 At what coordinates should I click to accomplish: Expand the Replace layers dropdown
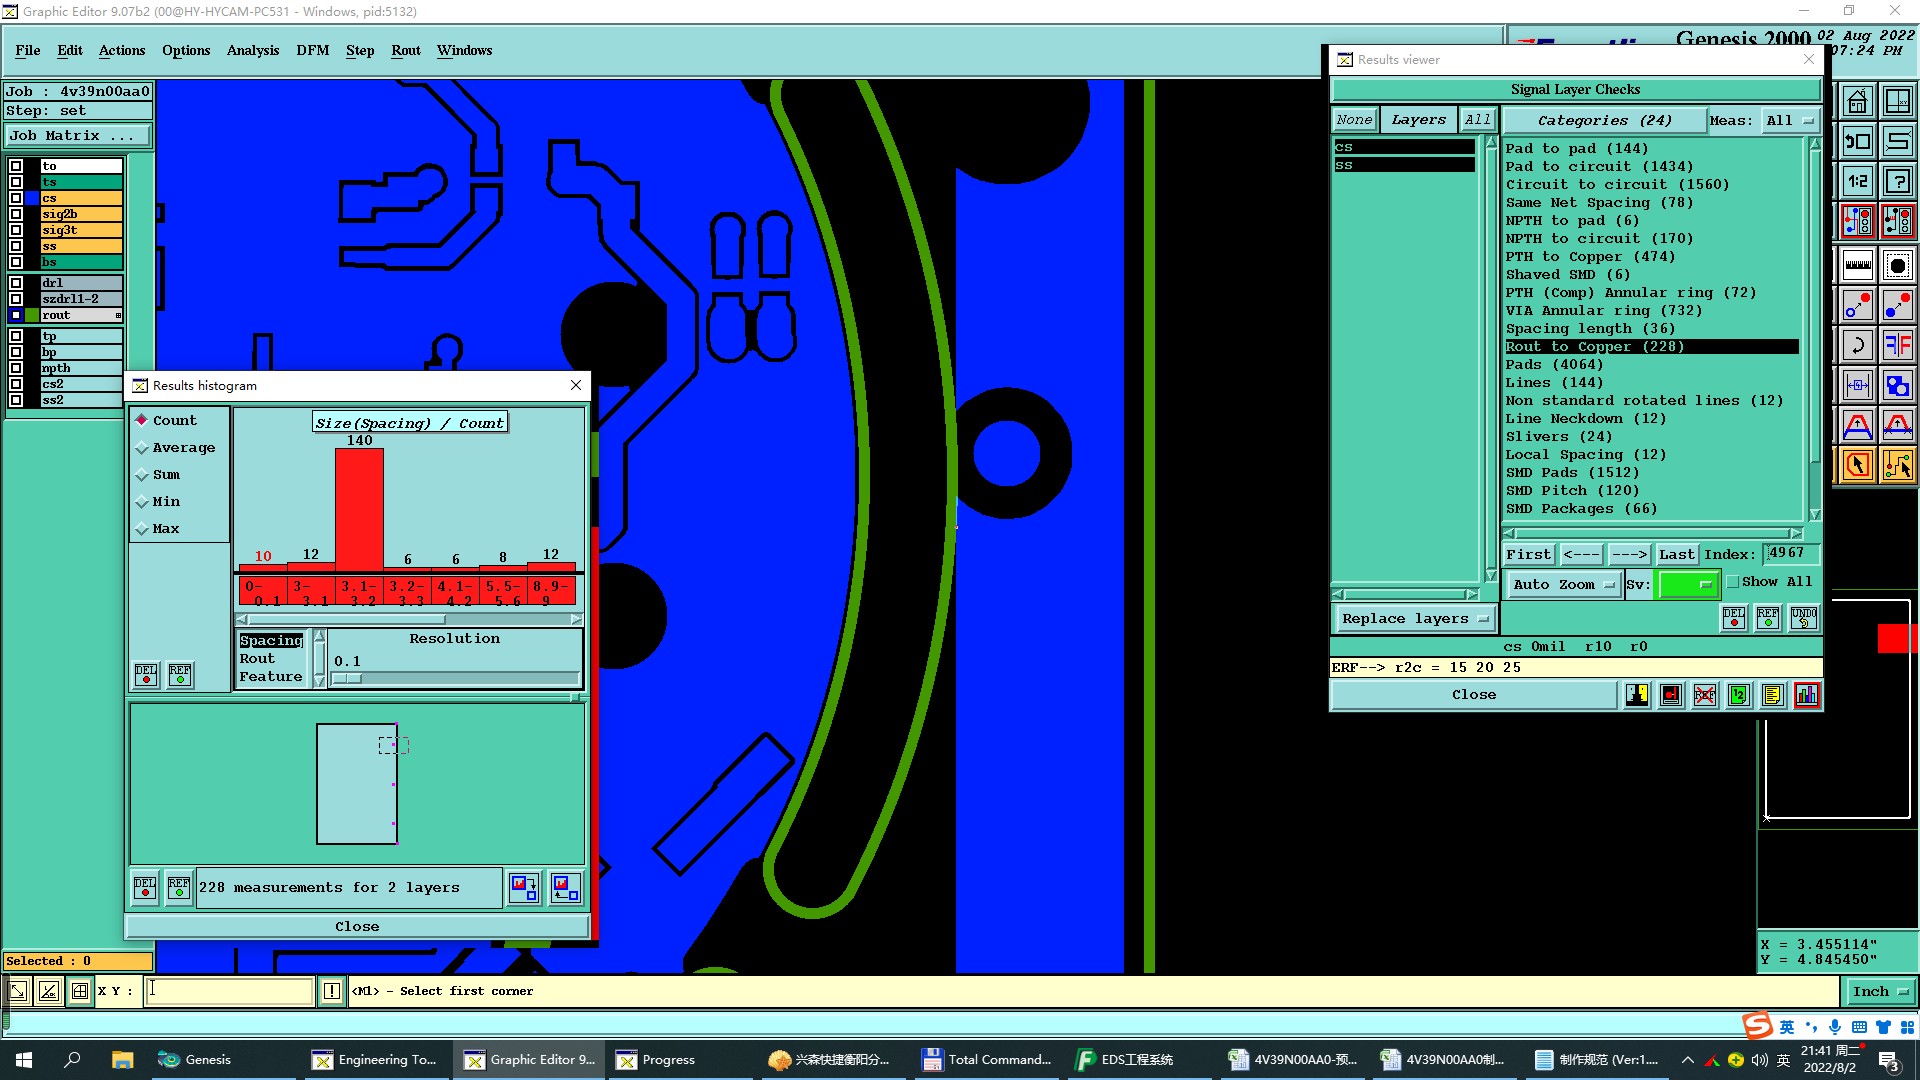pos(1414,619)
